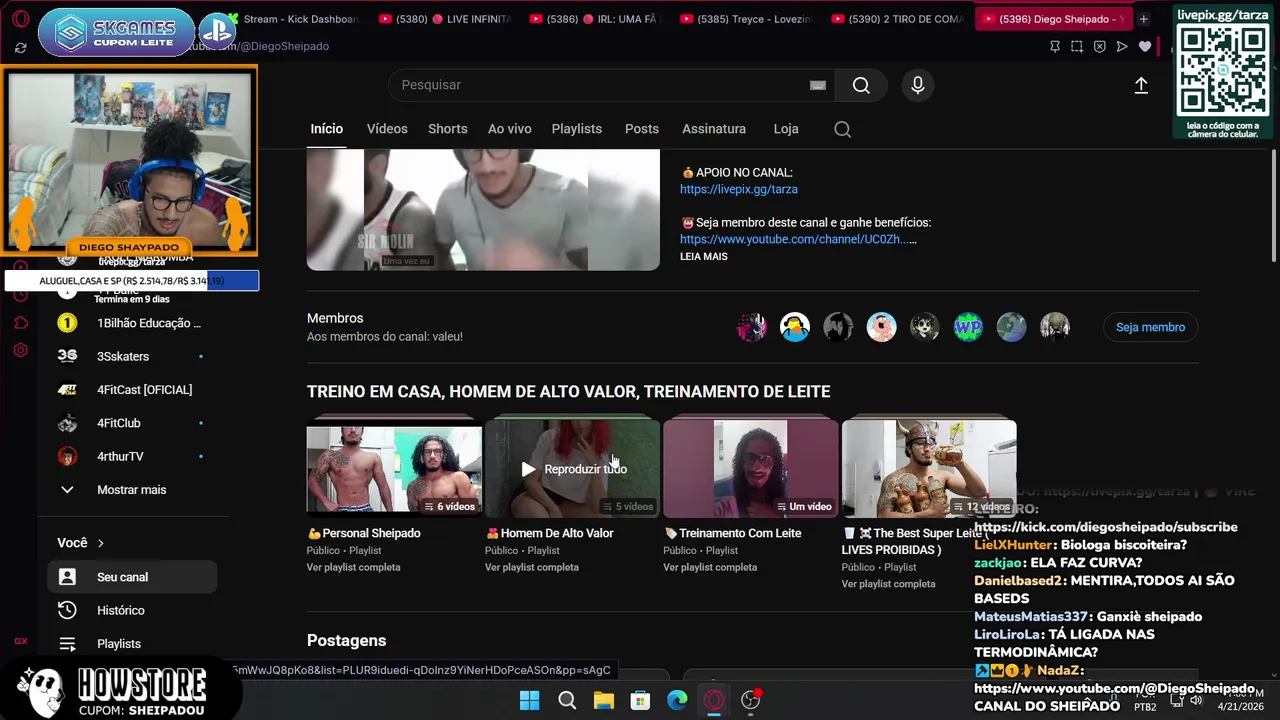Viewport: 1280px width, 720px height.
Task: Select Seu canal in sidebar
Action: click(x=132, y=577)
